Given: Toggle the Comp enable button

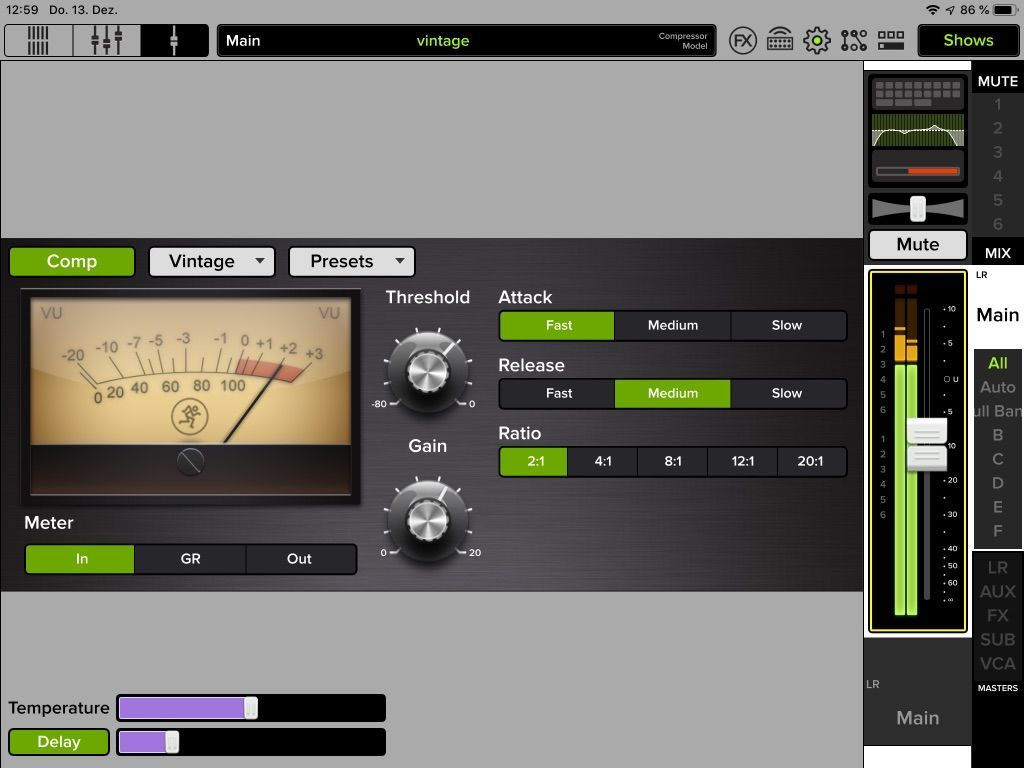Looking at the screenshot, I should [x=72, y=261].
